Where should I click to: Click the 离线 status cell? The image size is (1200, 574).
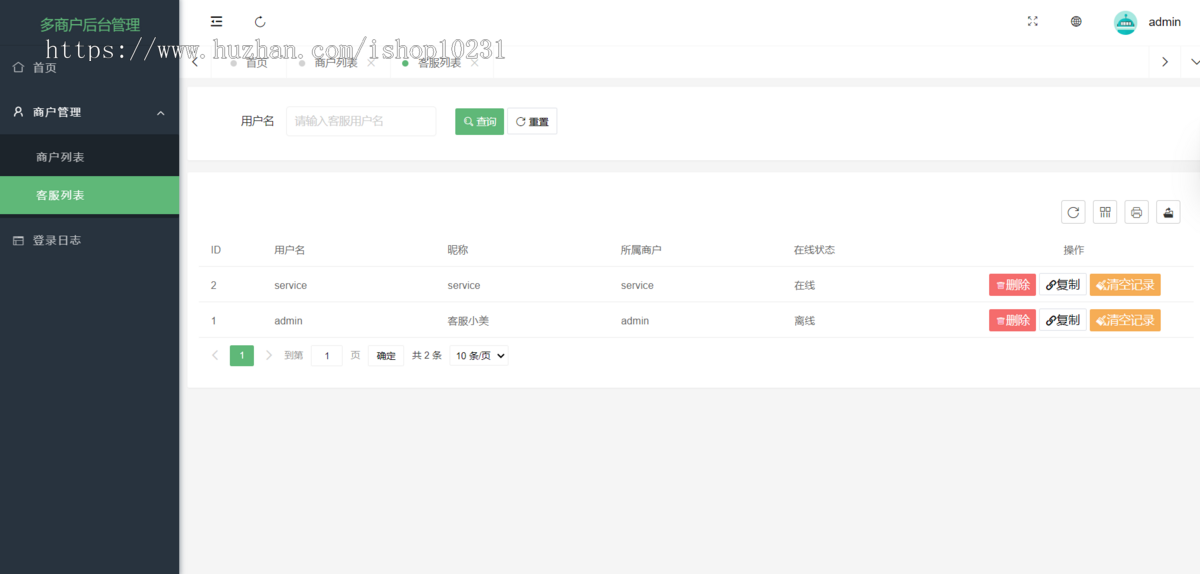click(804, 321)
